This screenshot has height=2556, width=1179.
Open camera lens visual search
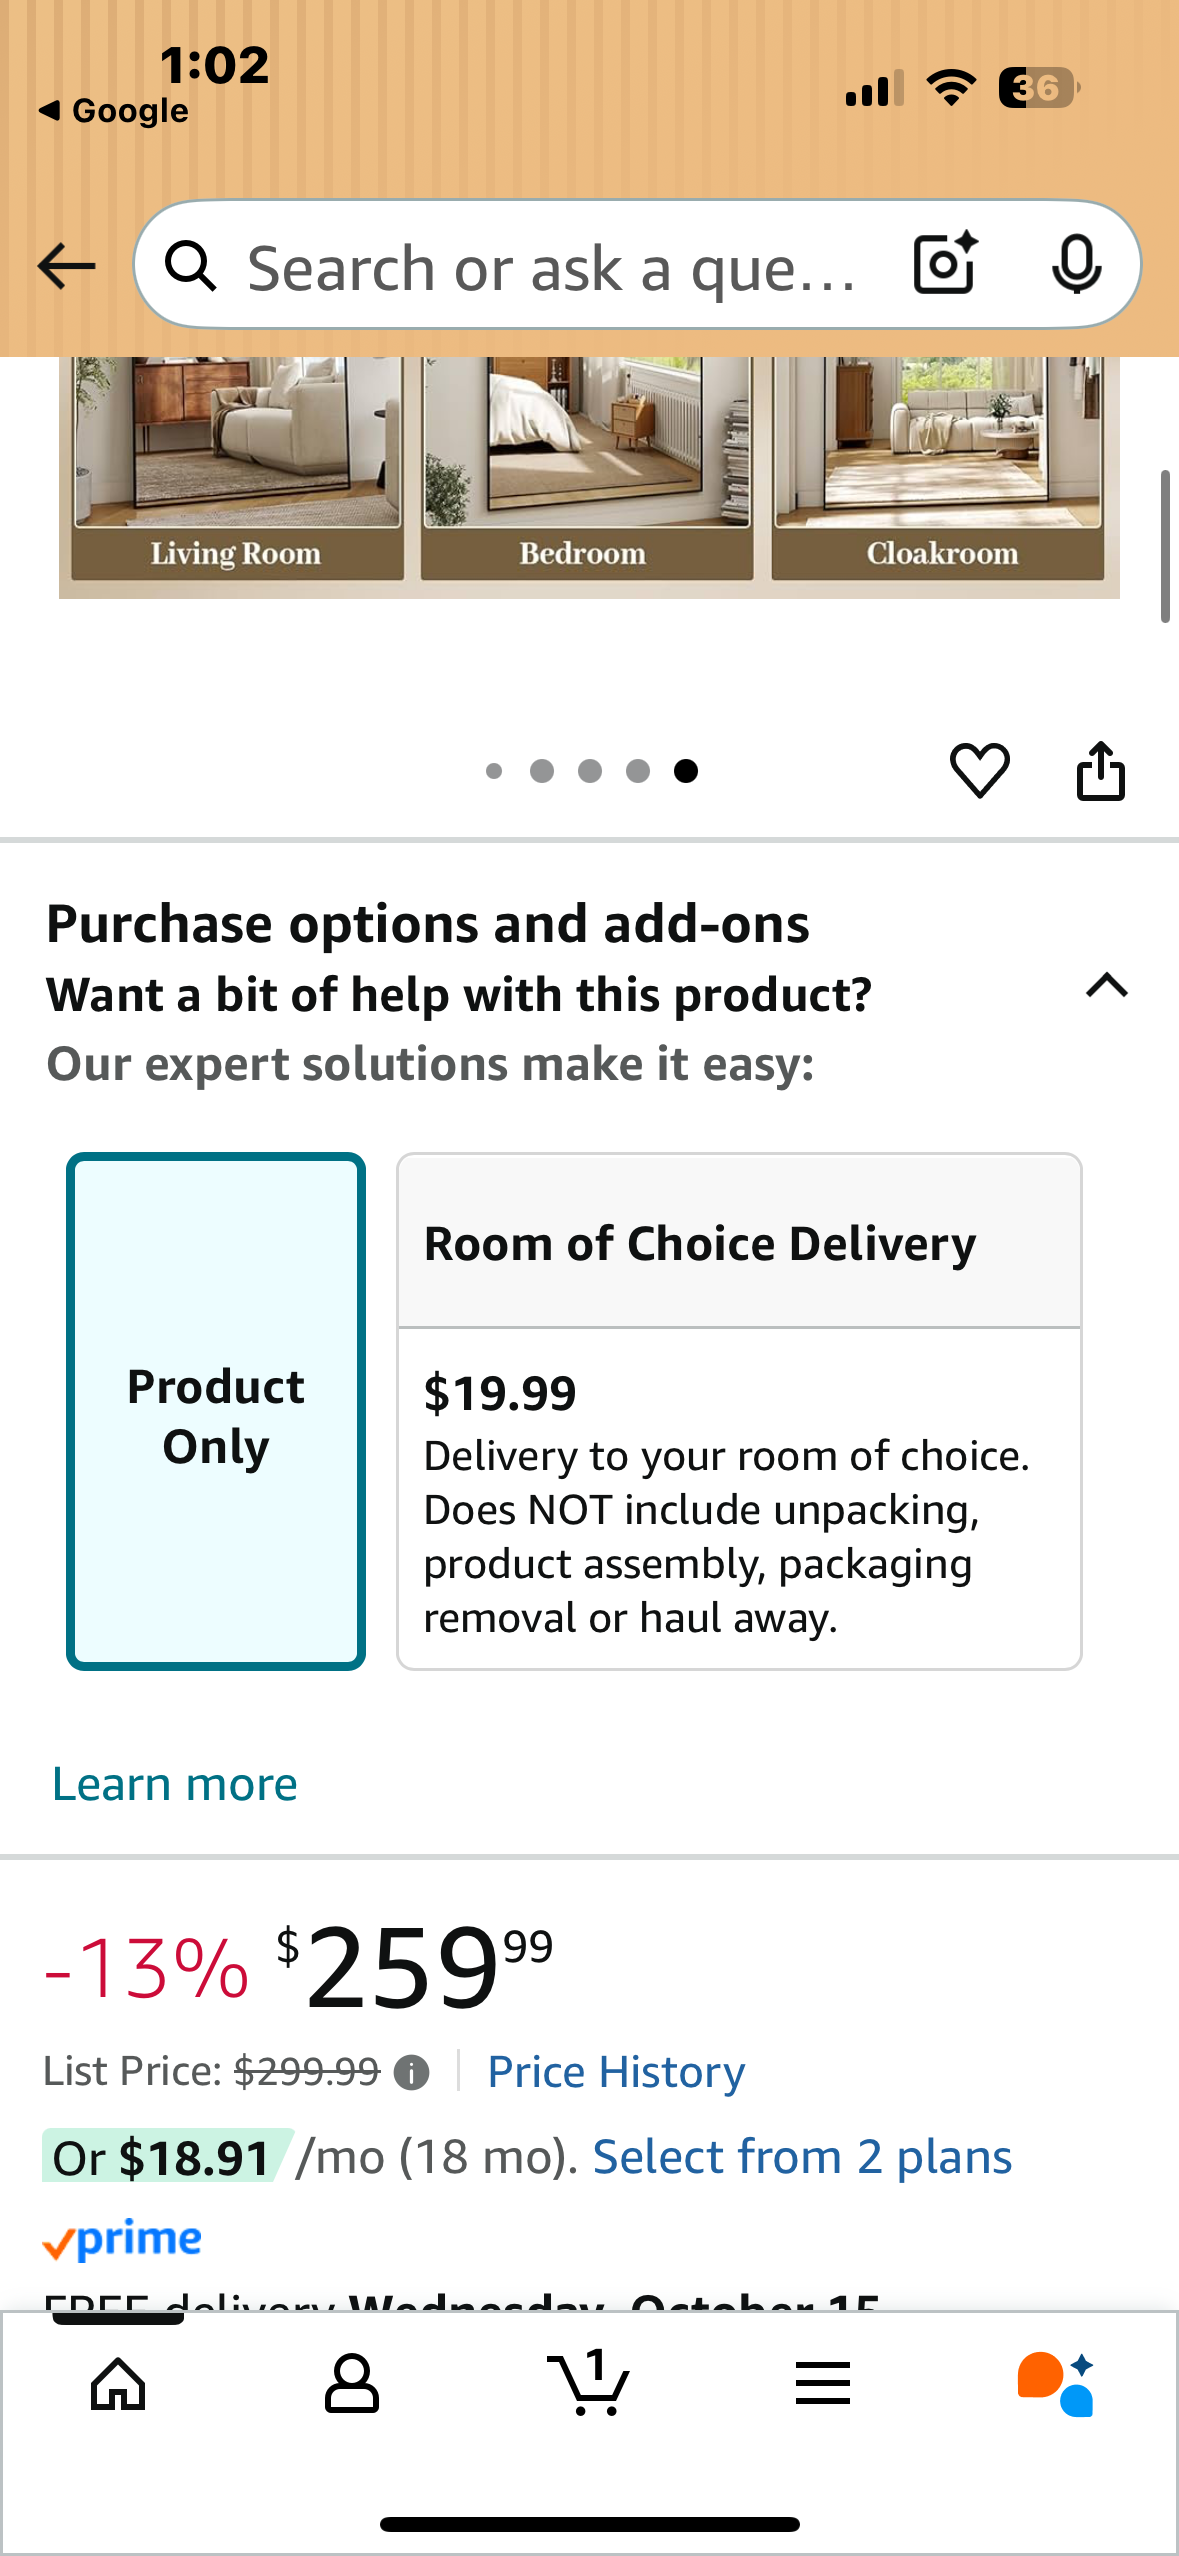[944, 264]
